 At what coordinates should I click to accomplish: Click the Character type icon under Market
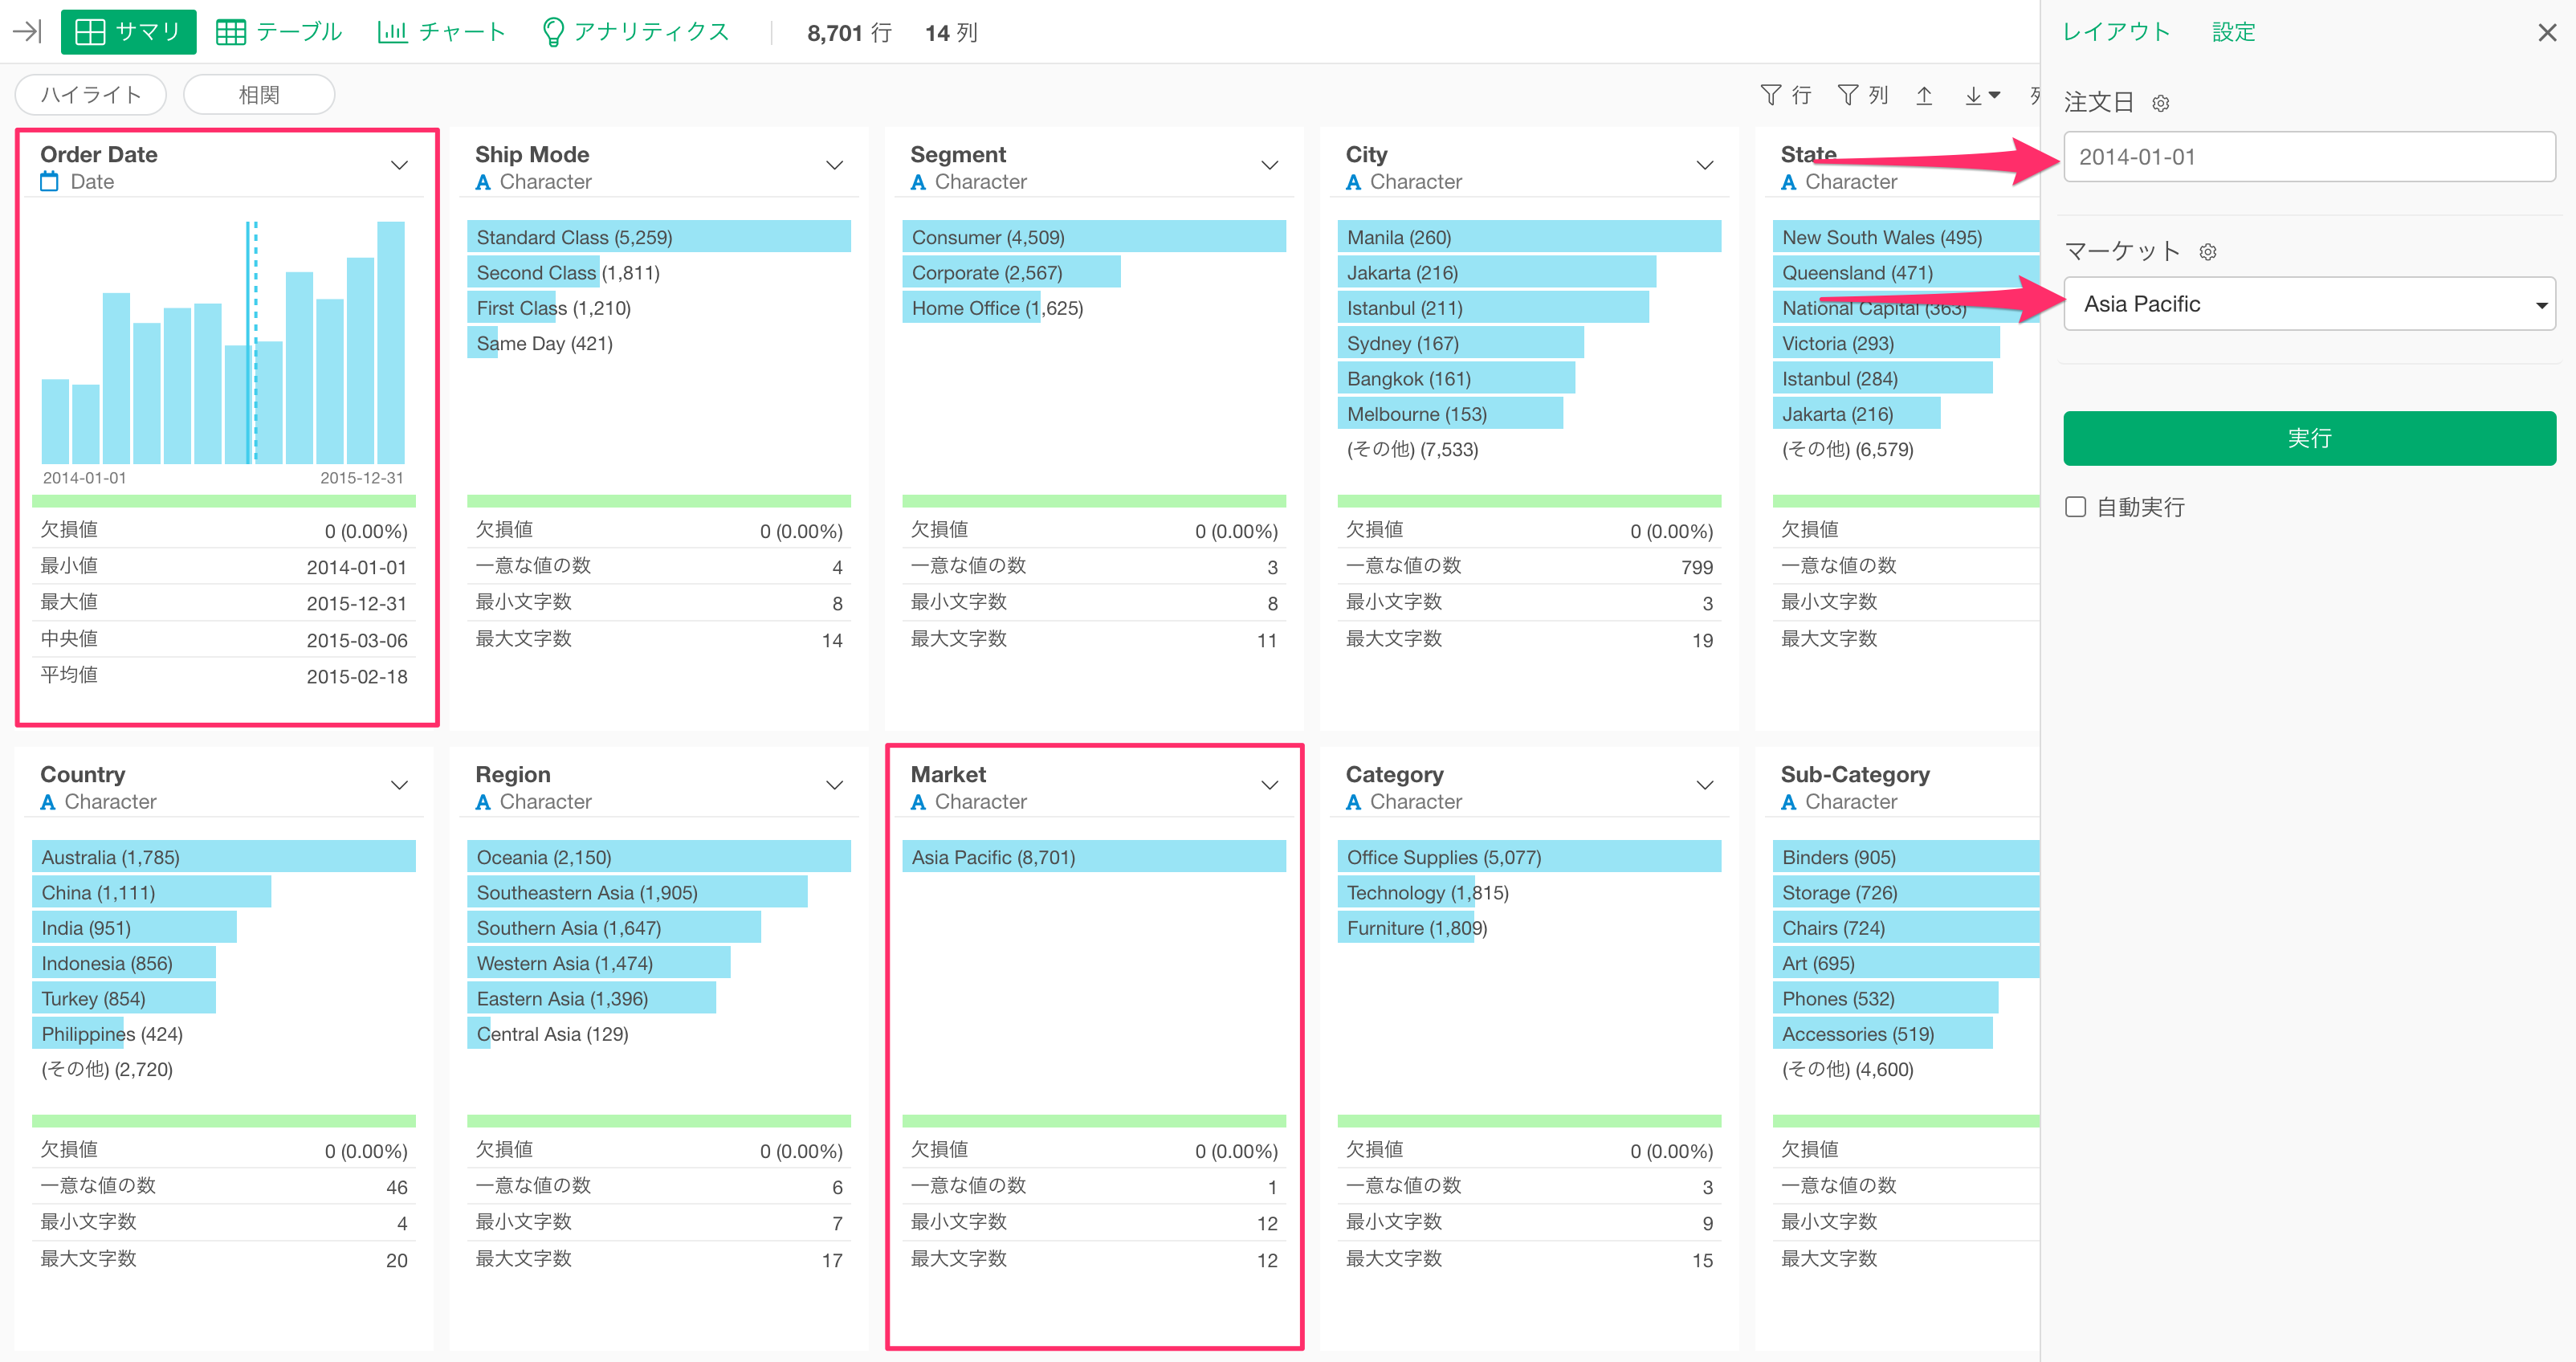pos(918,802)
